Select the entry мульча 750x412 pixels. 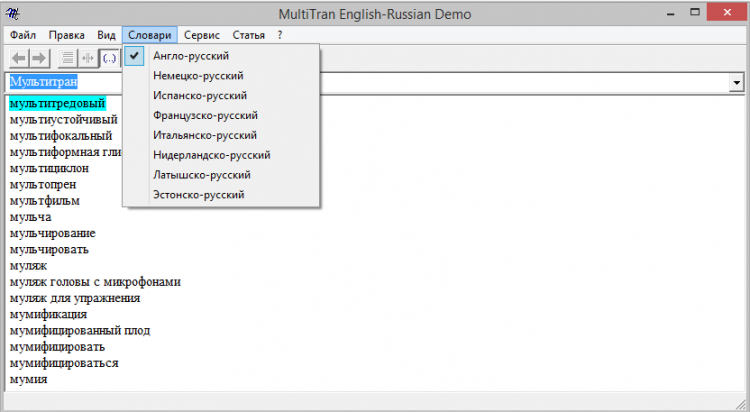31,217
